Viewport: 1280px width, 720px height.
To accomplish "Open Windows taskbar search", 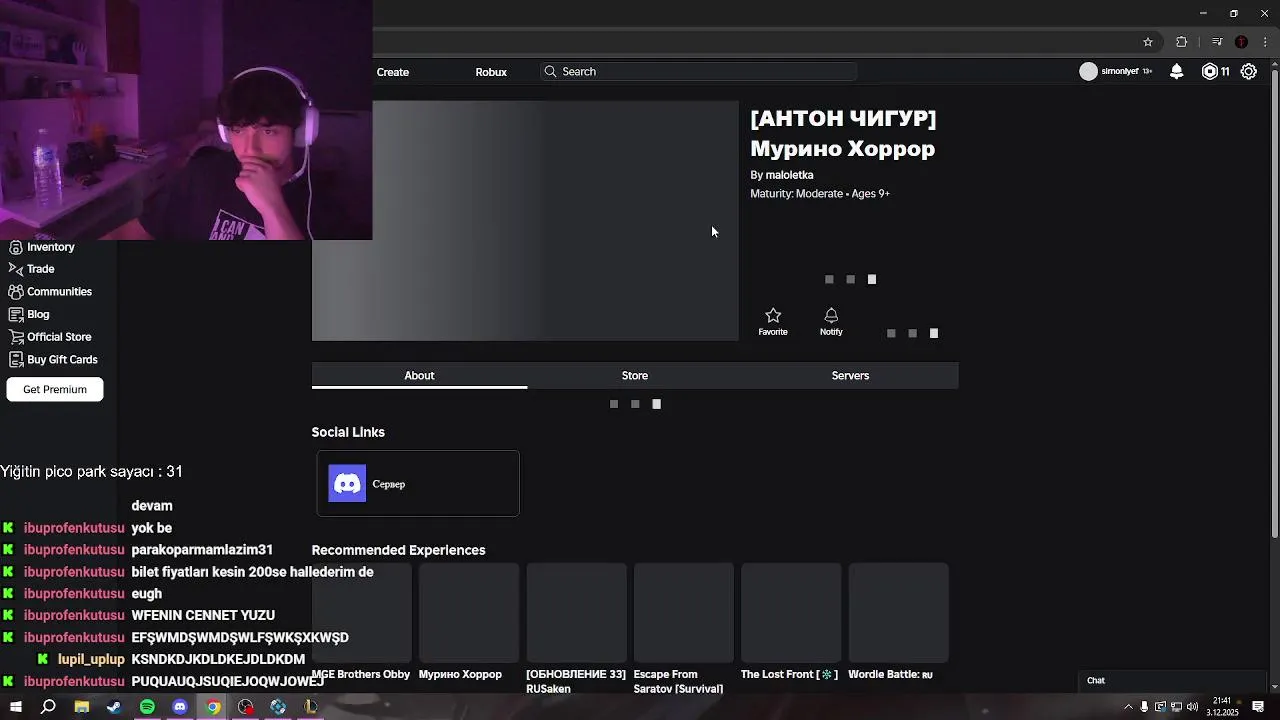I will (48, 707).
